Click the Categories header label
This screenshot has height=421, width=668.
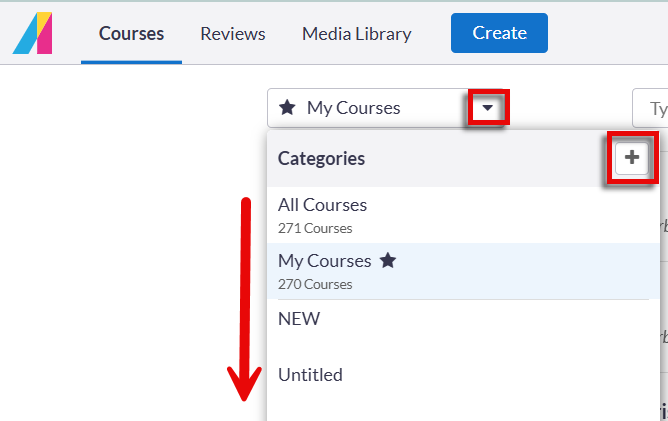(321, 159)
